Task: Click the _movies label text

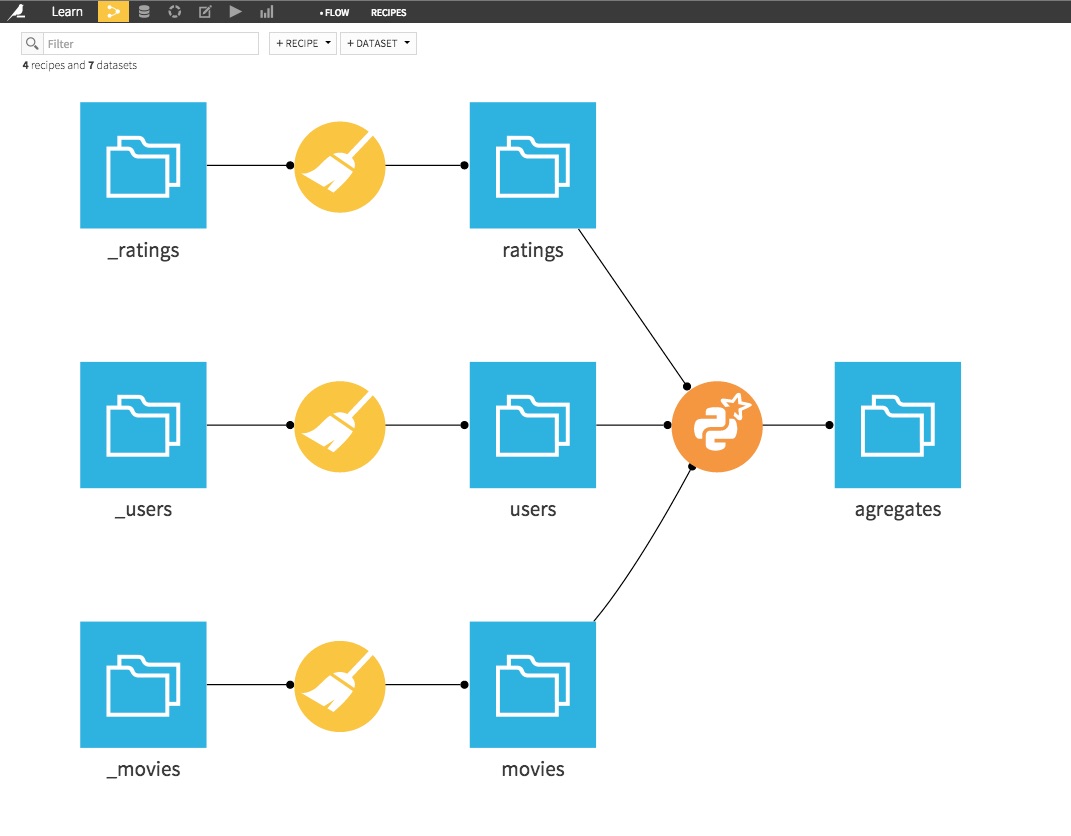Action: [x=143, y=769]
